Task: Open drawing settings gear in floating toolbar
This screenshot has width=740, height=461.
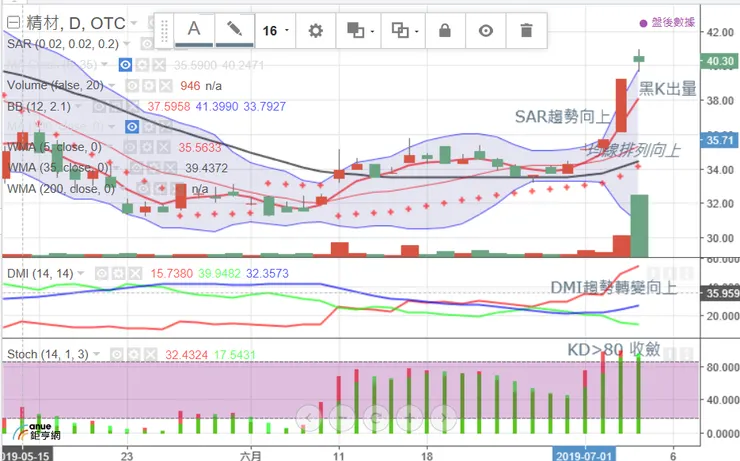Action: 316,31
